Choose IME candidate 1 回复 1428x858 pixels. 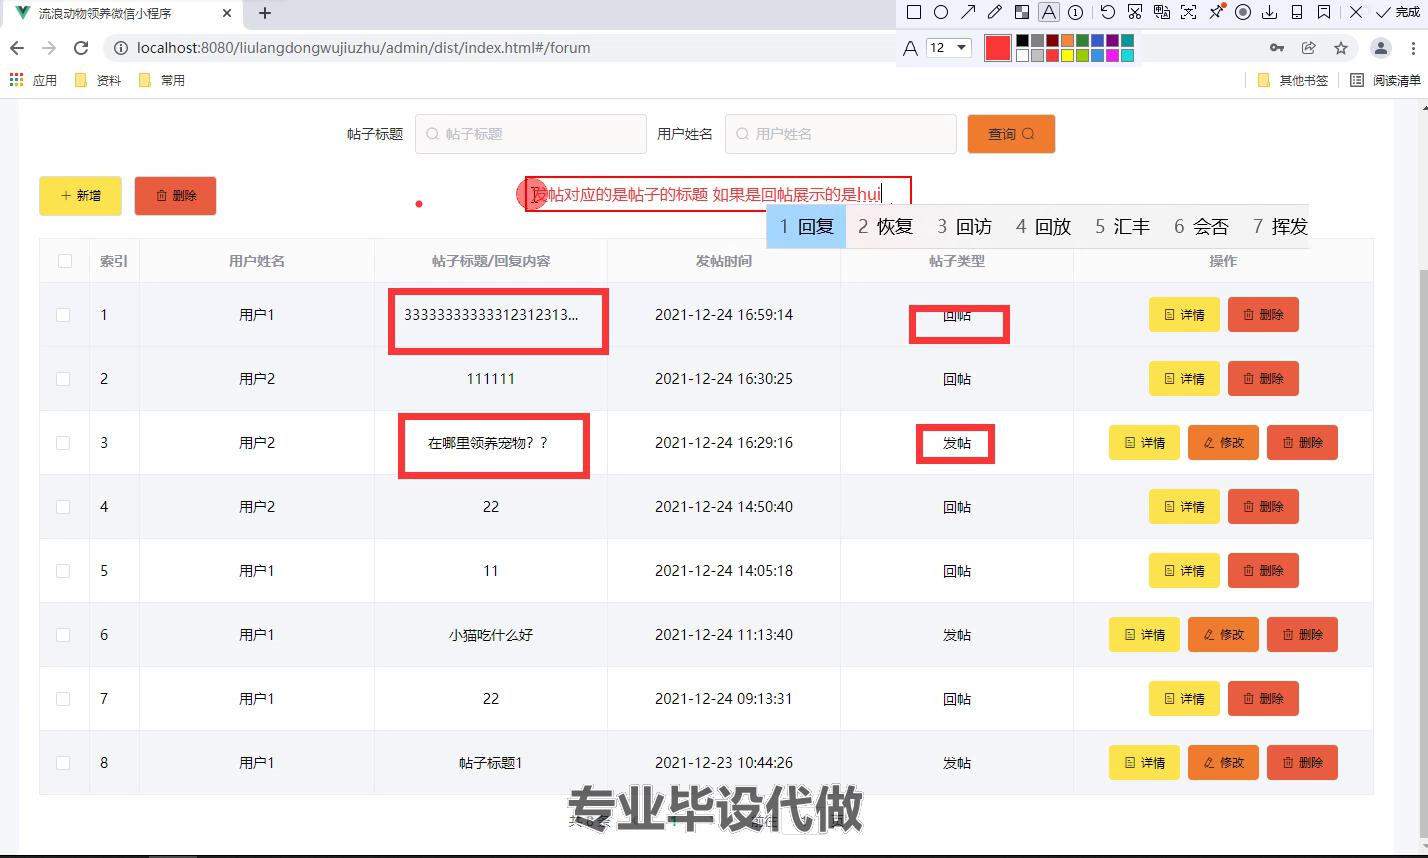click(806, 227)
